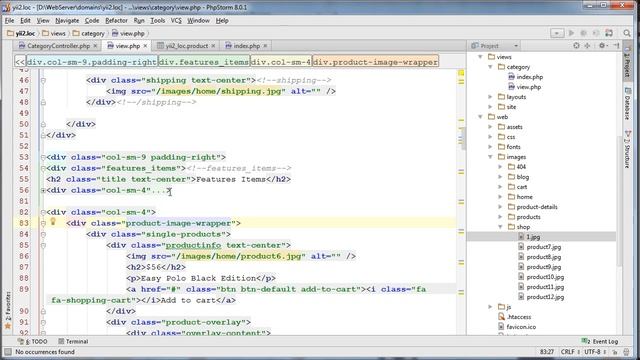Click the collapse all icon in Project panel

click(587, 46)
